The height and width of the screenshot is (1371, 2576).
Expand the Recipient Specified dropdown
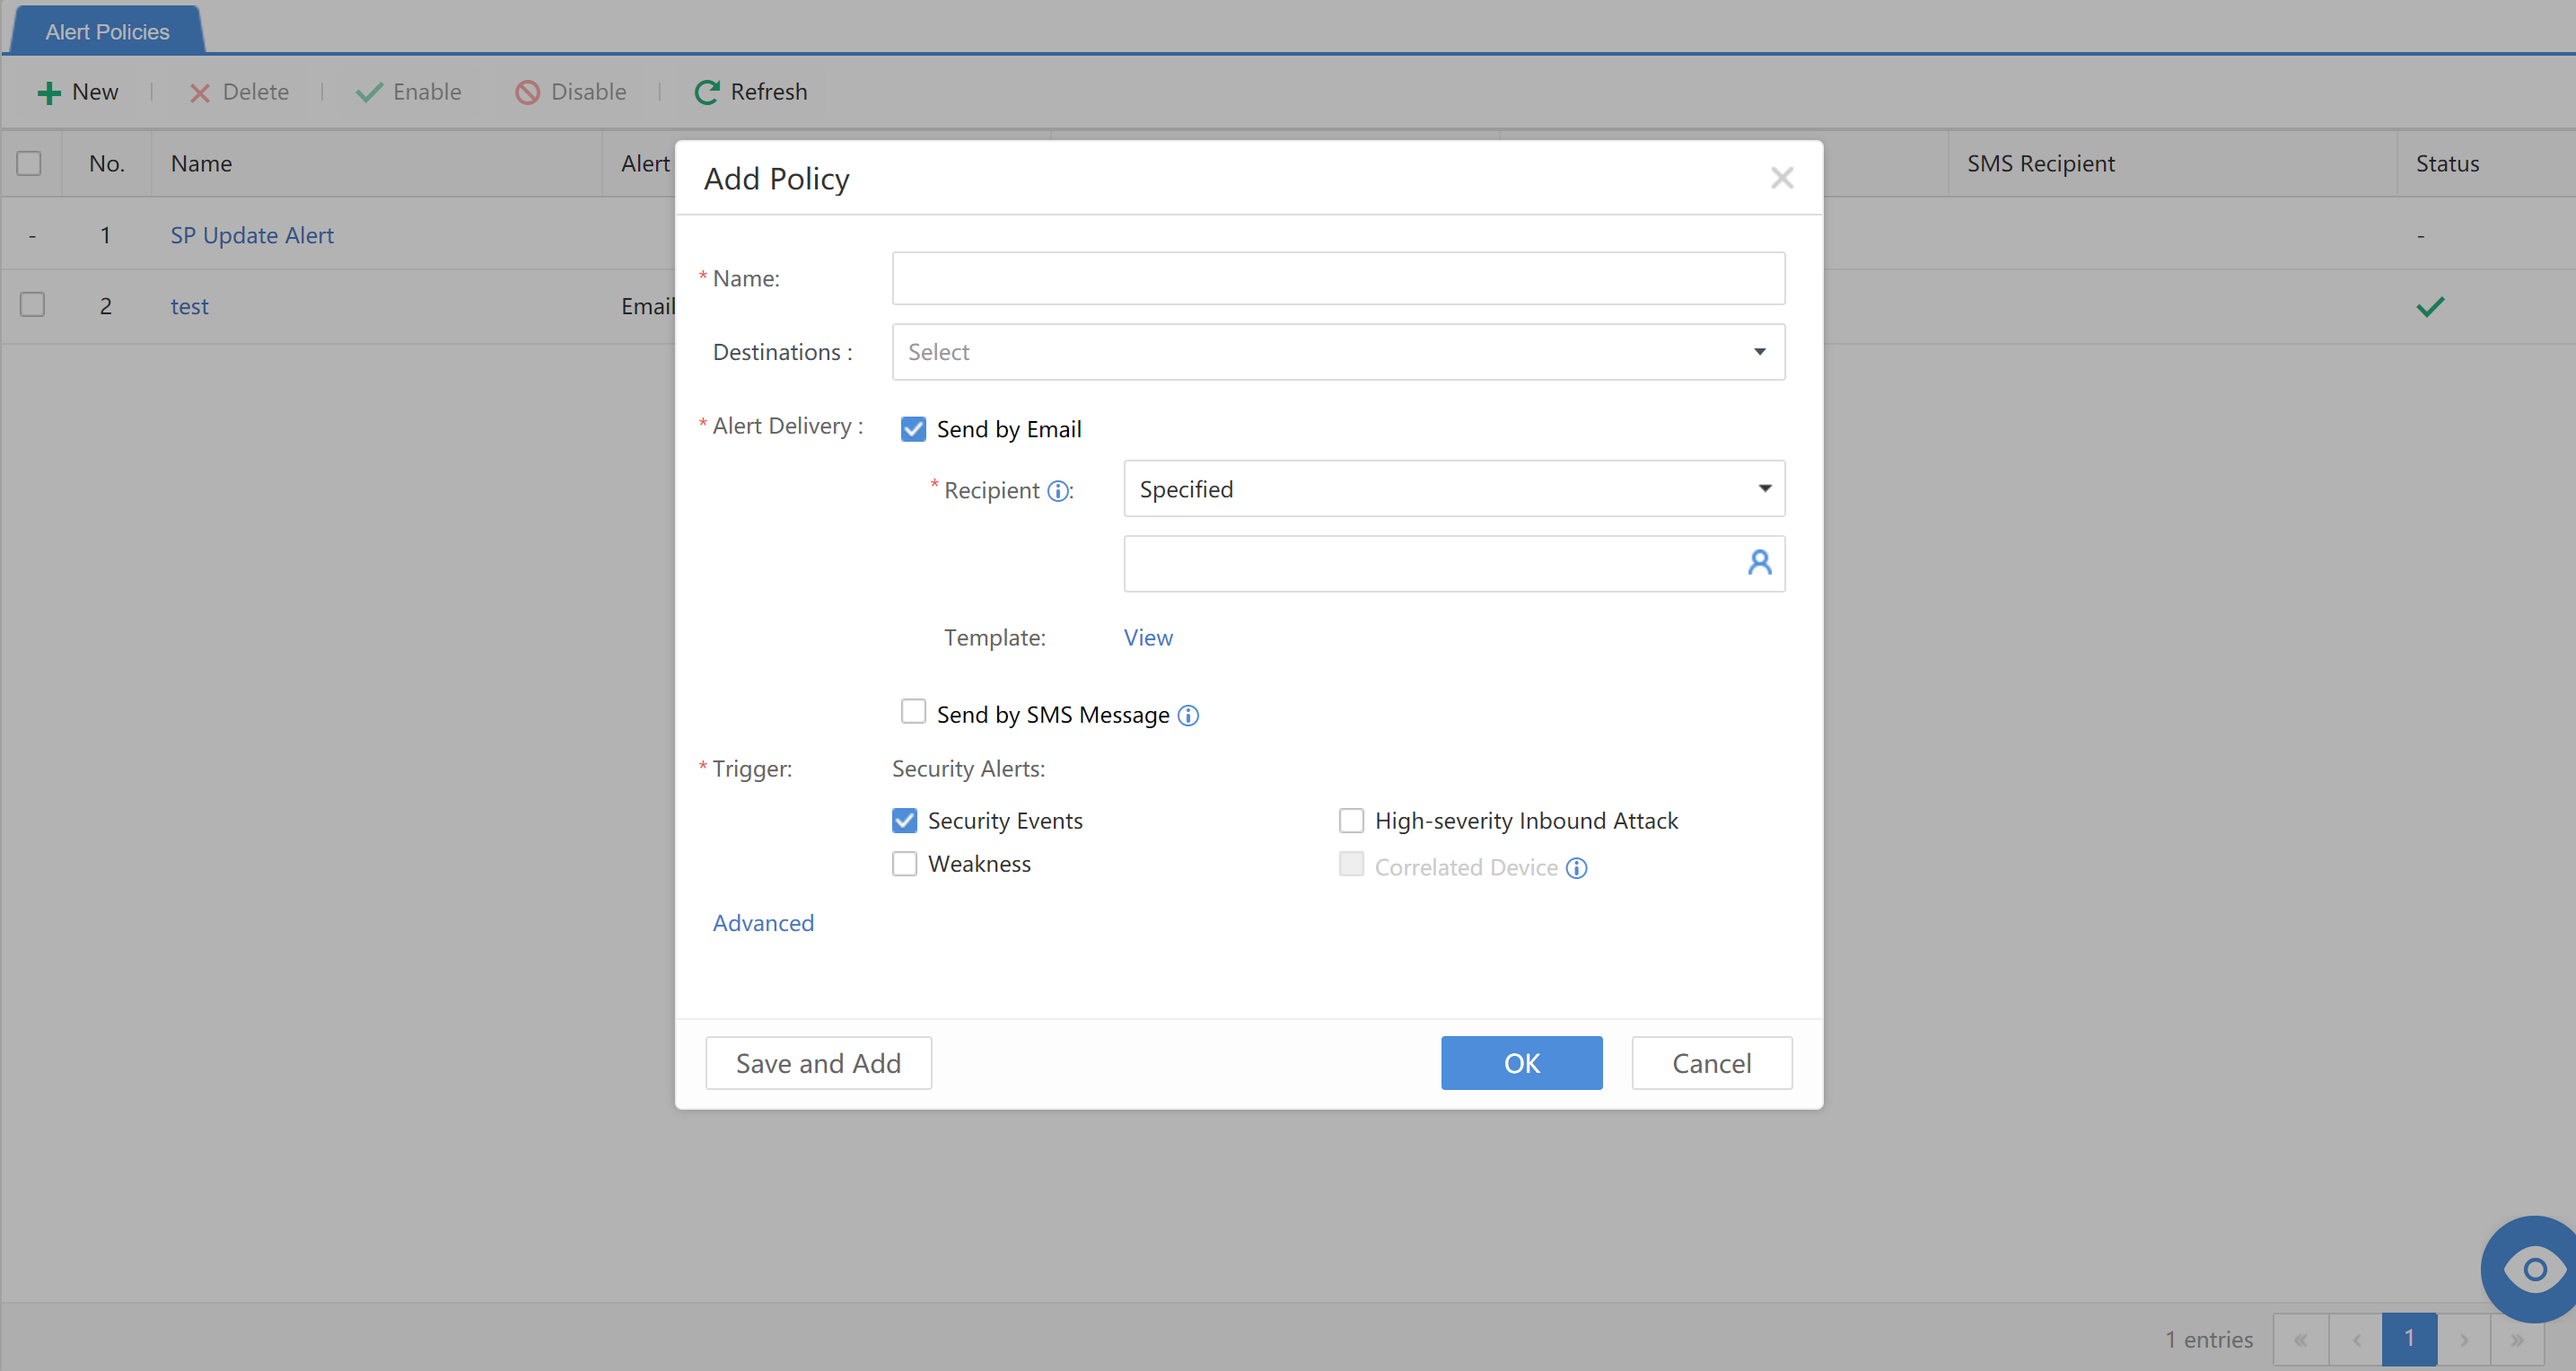click(1453, 489)
